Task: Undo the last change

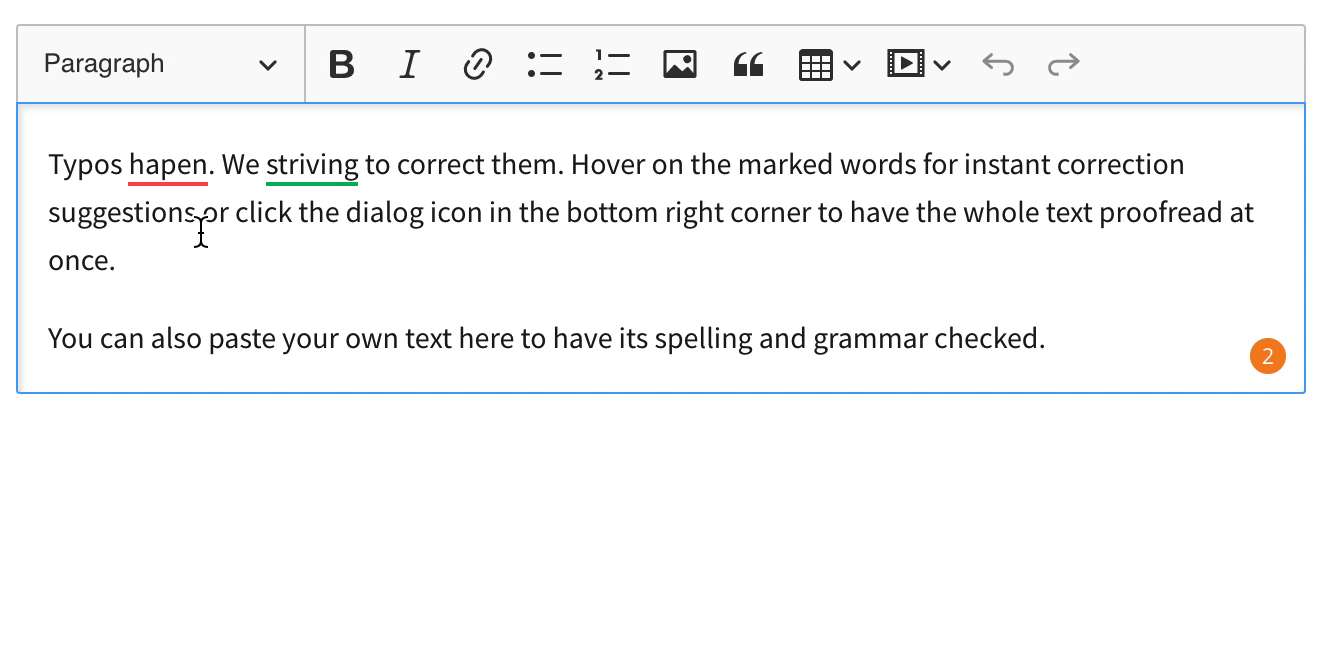Action: [x=998, y=64]
